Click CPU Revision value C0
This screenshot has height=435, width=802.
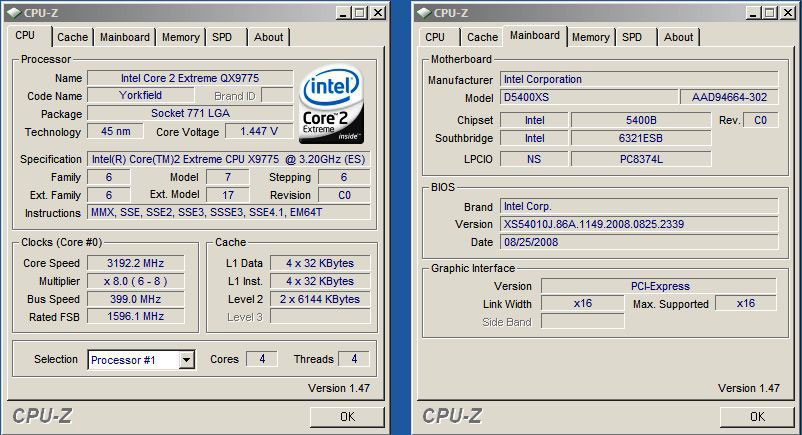[x=344, y=195]
